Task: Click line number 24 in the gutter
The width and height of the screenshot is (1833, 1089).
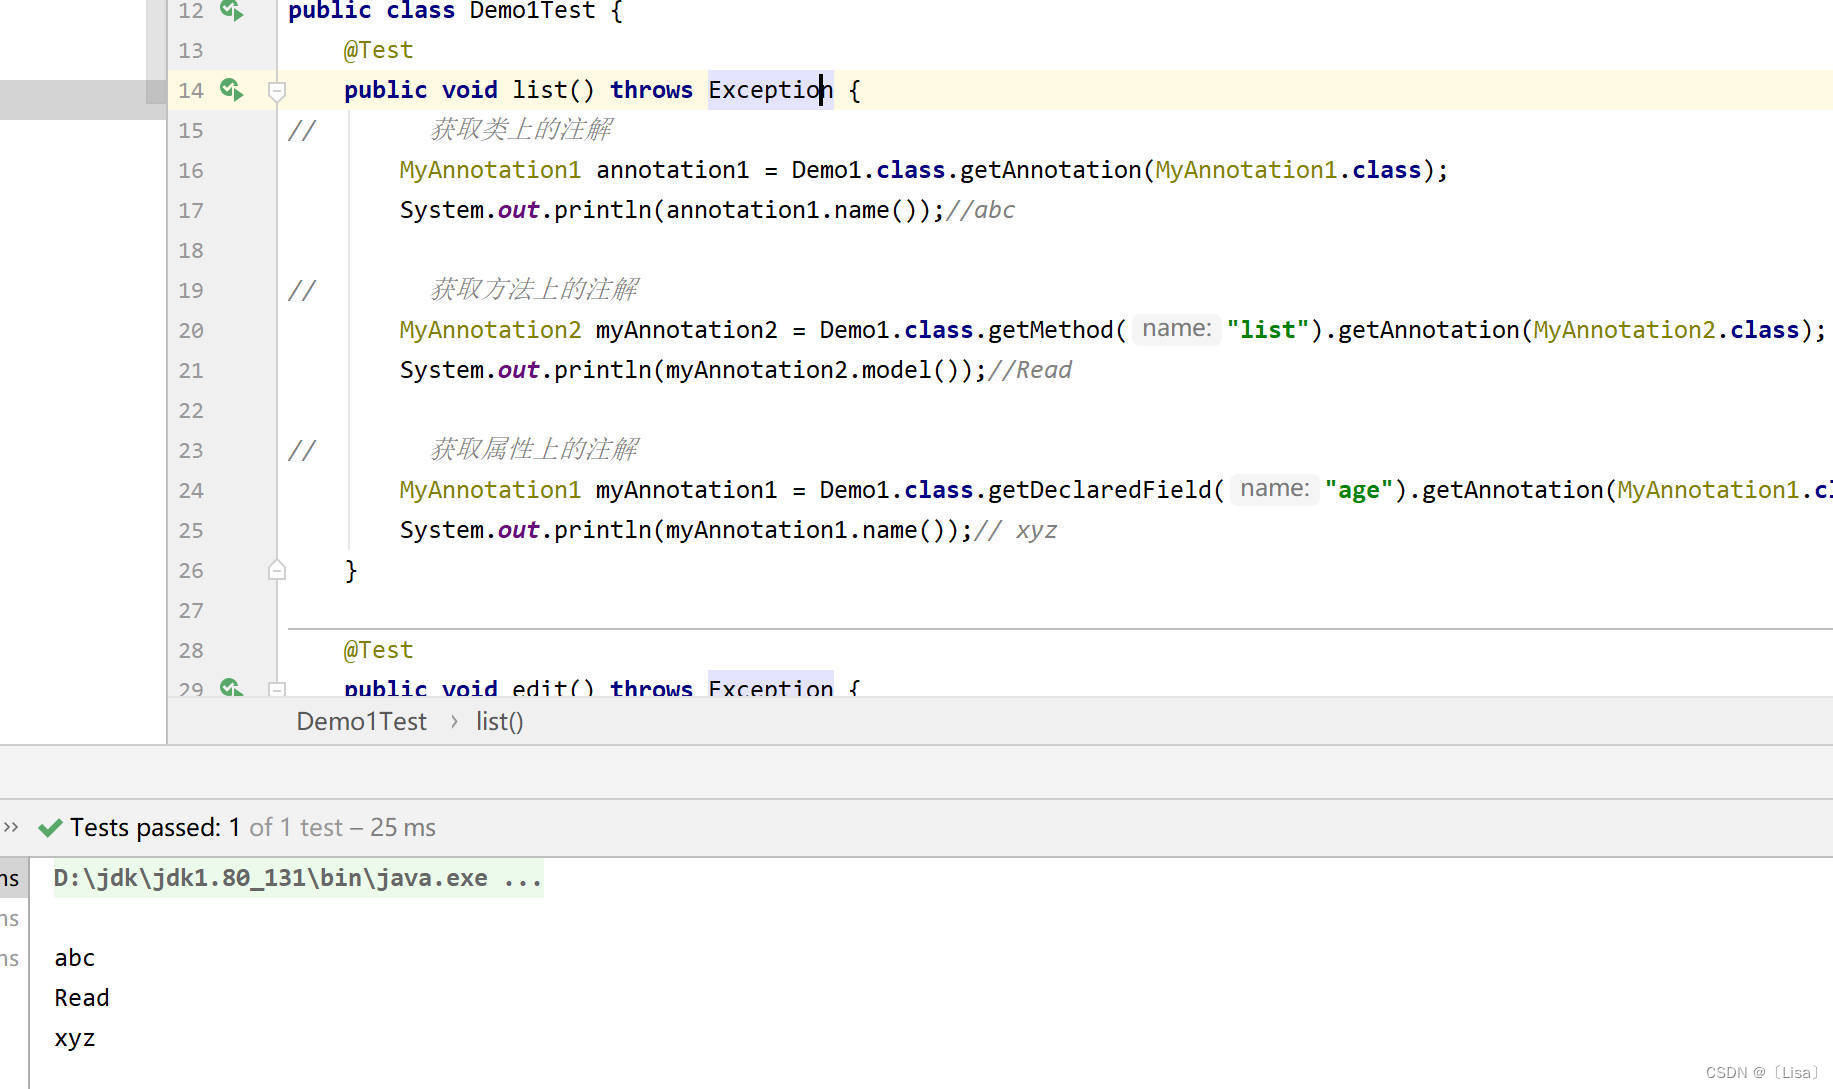Action: pos(191,490)
